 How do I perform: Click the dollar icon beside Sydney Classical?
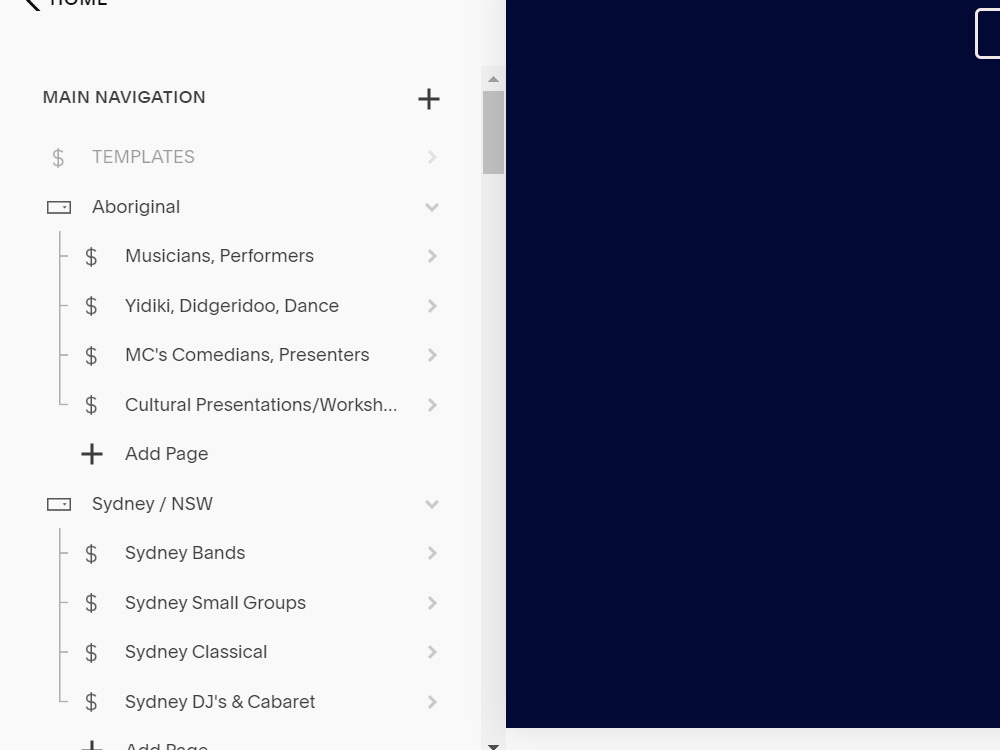(x=91, y=652)
